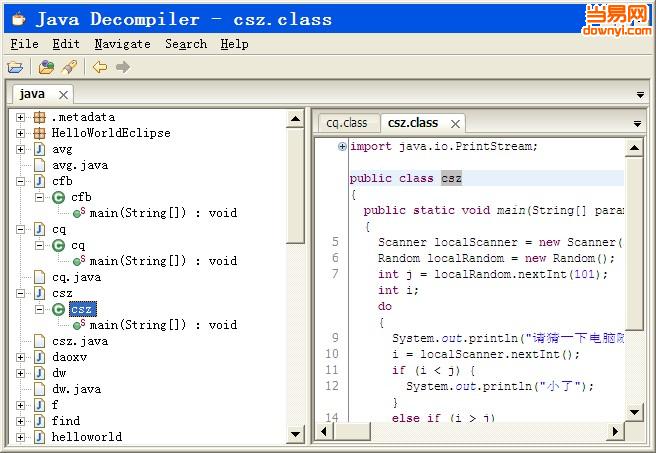656x453 pixels.
Task: Open the project tab list dropdown arrow
Action: click(640, 95)
